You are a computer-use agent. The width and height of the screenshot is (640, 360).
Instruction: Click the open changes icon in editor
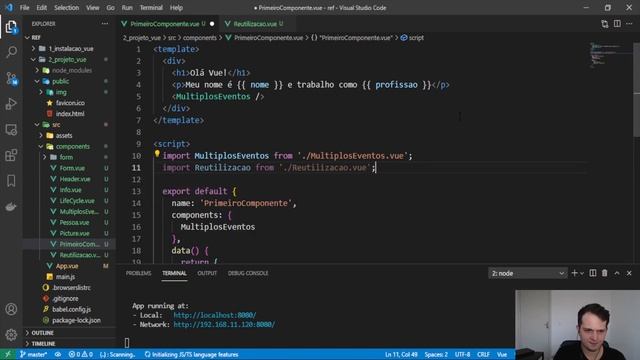(604, 24)
